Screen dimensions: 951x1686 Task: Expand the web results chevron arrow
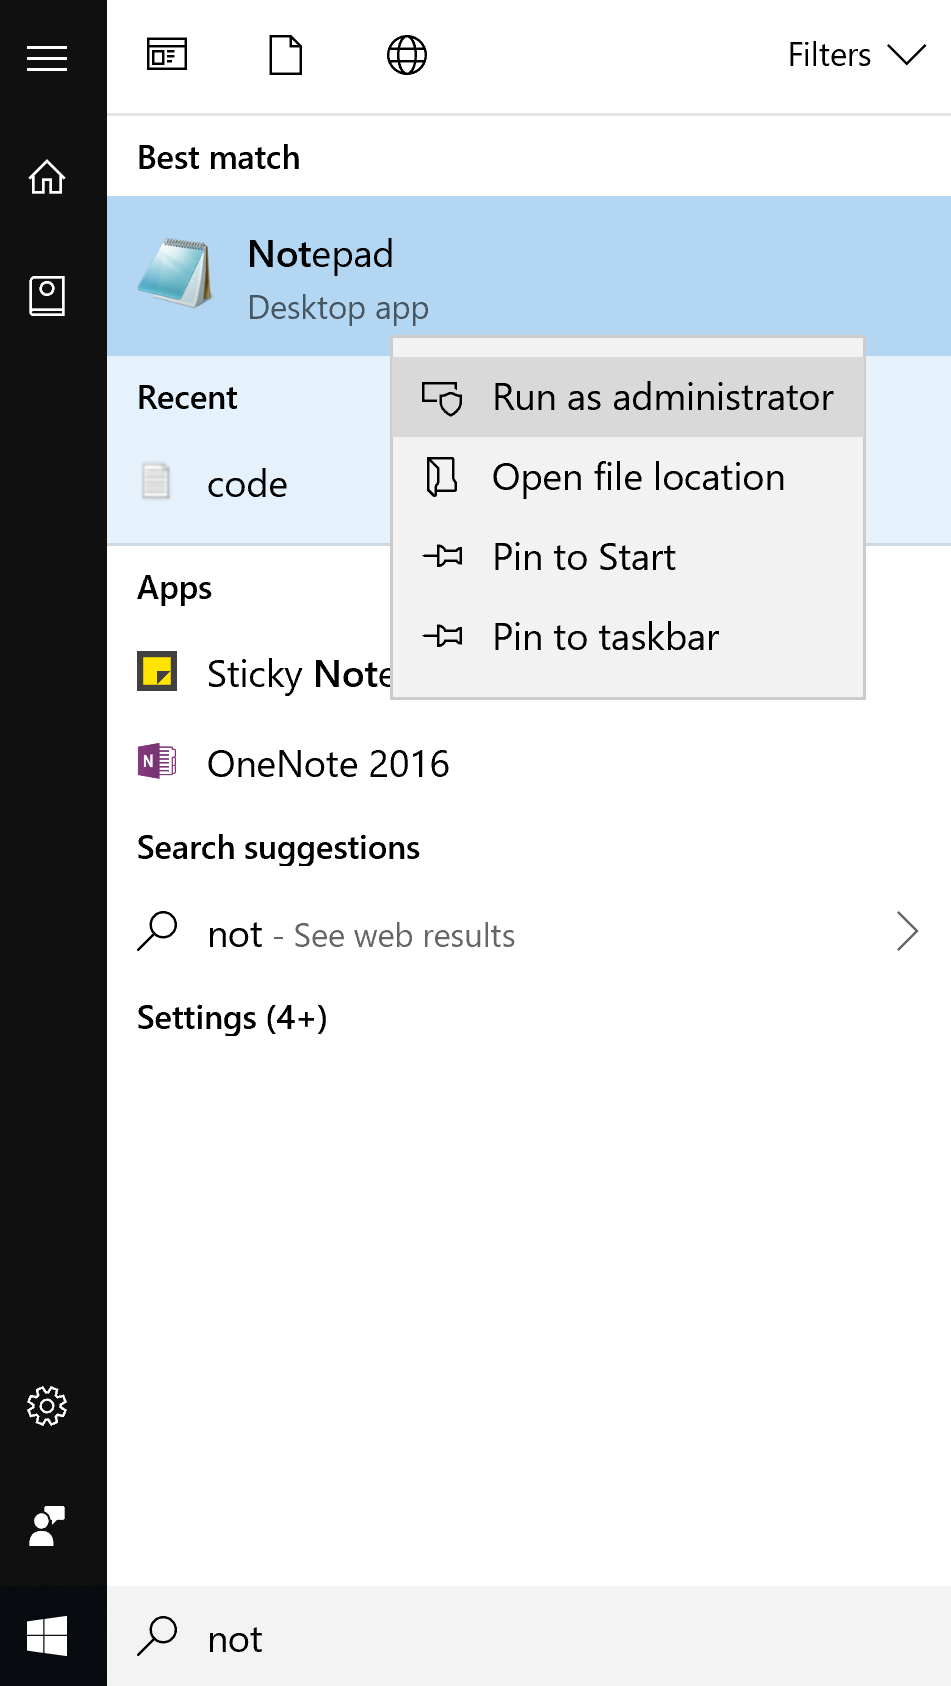(907, 931)
